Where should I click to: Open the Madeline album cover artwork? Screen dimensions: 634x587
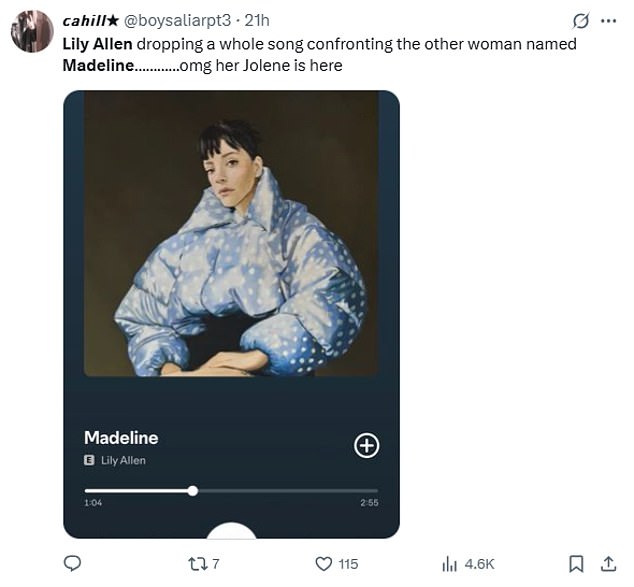(x=231, y=234)
